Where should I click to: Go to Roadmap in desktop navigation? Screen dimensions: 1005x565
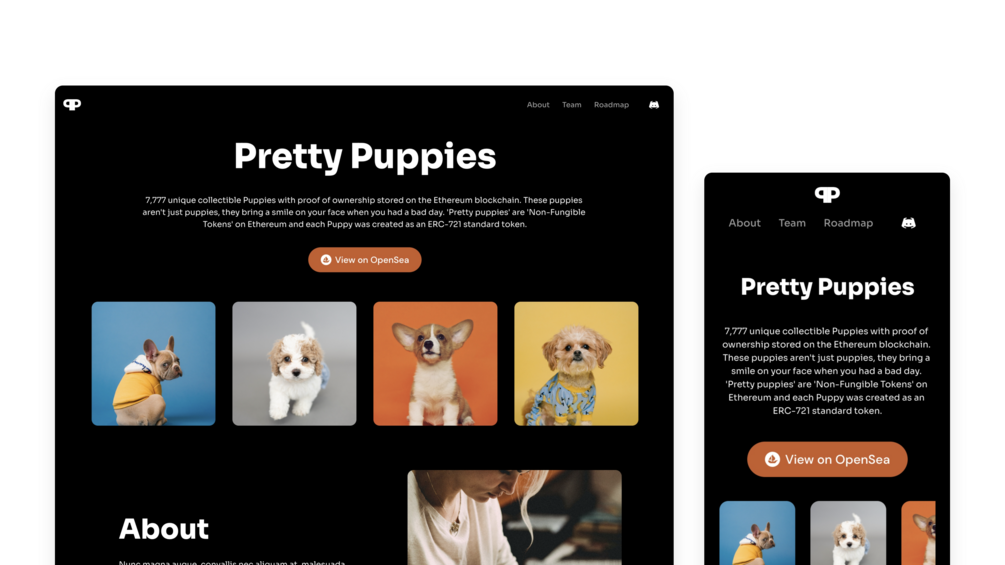click(611, 105)
